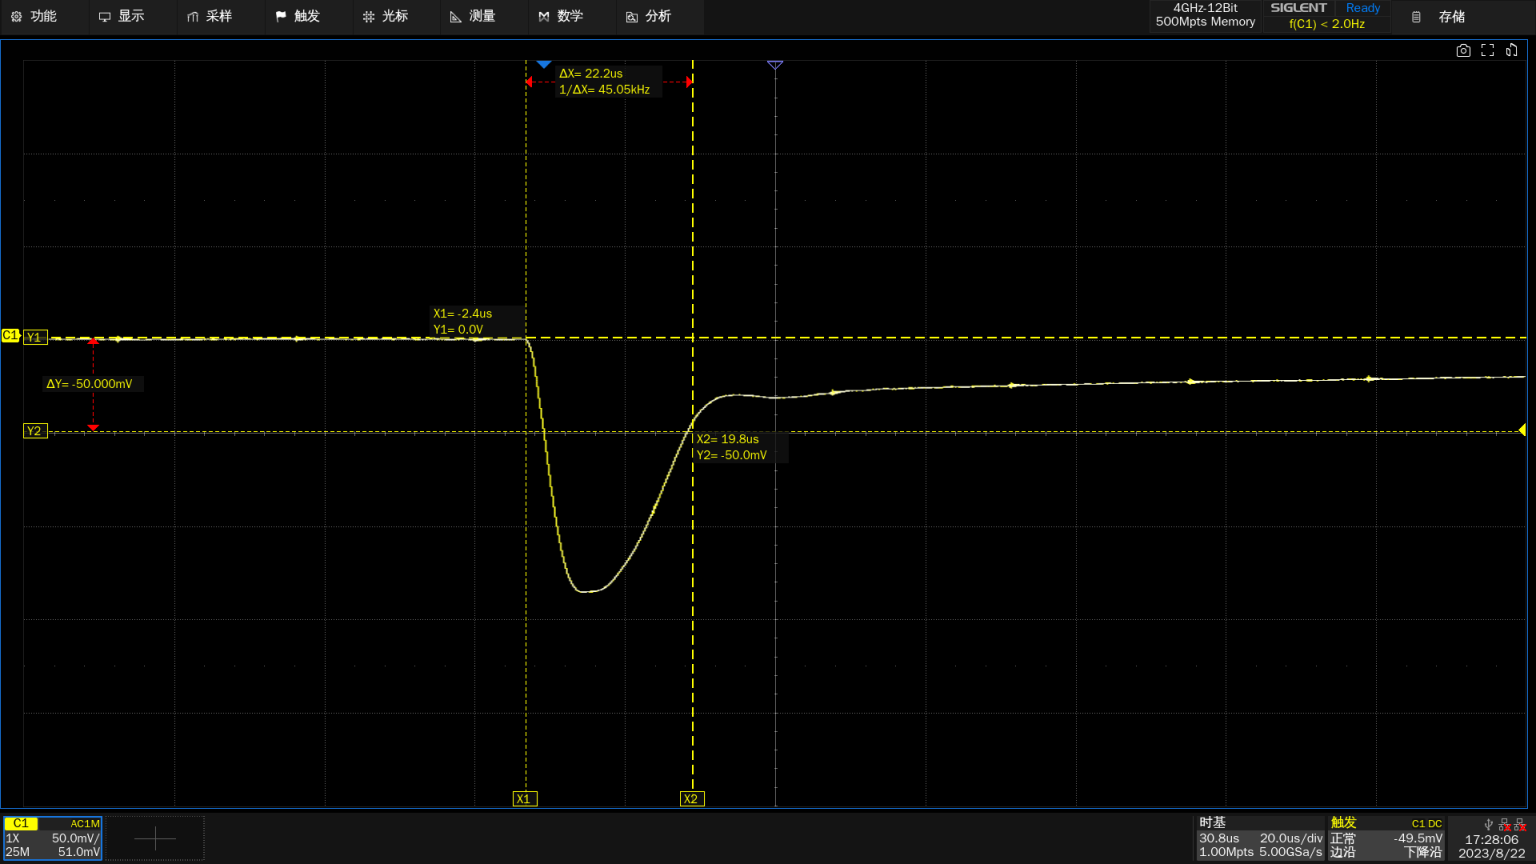This screenshot has width=1536, height=864.
Task: Click the icon right of the fullscreen icon
Action: tap(1511, 51)
